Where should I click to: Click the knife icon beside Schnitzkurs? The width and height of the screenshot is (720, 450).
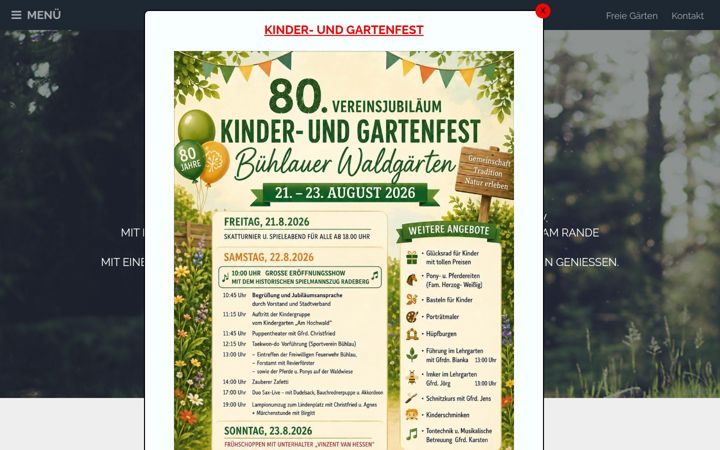[x=411, y=398]
